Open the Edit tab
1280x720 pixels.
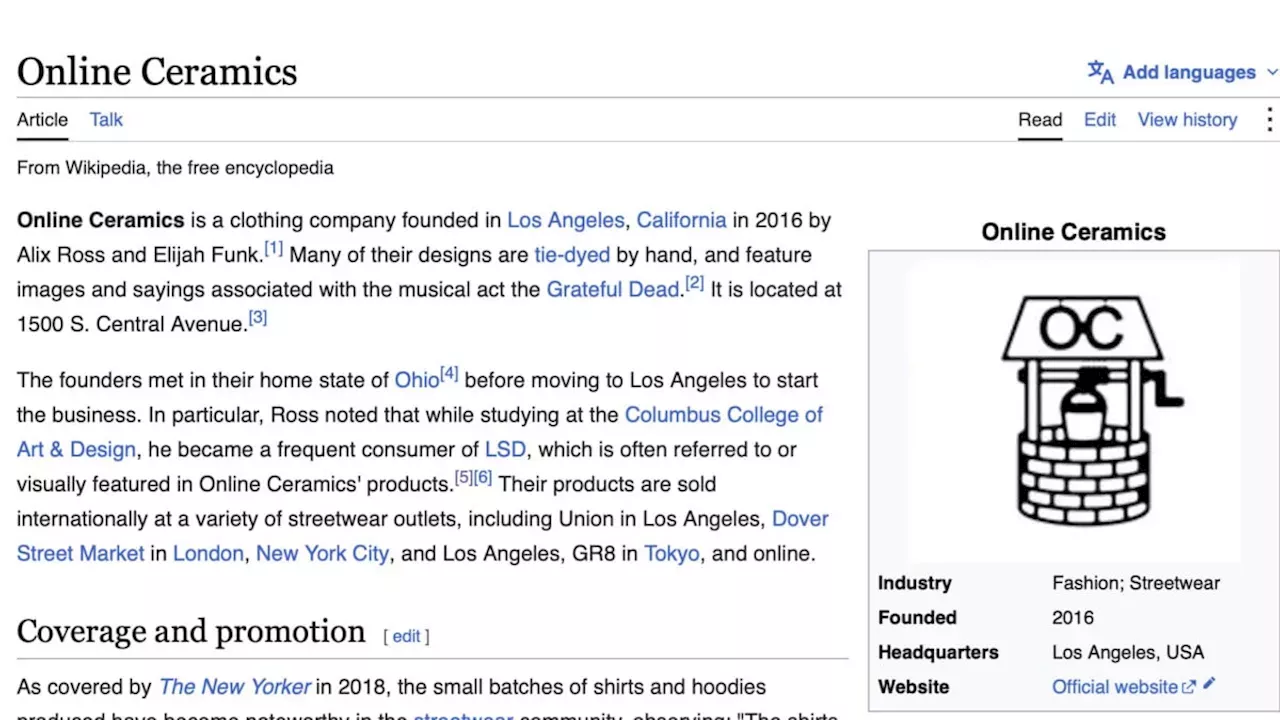(x=1100, y=119)
